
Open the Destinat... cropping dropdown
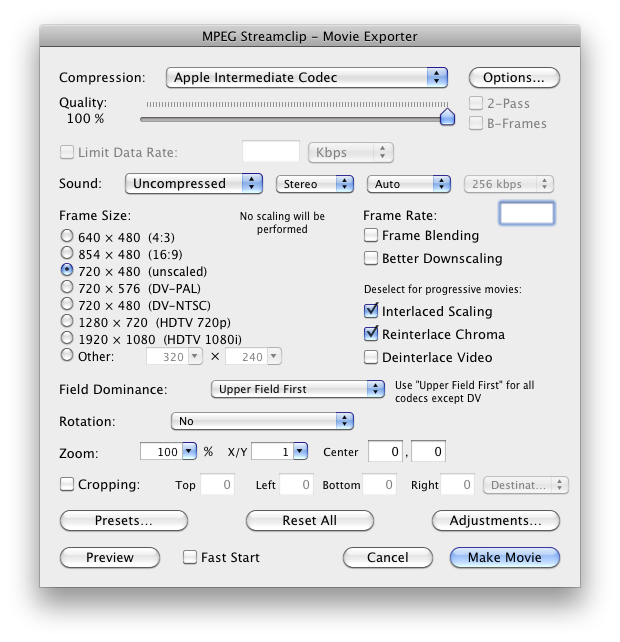[526, 485]
